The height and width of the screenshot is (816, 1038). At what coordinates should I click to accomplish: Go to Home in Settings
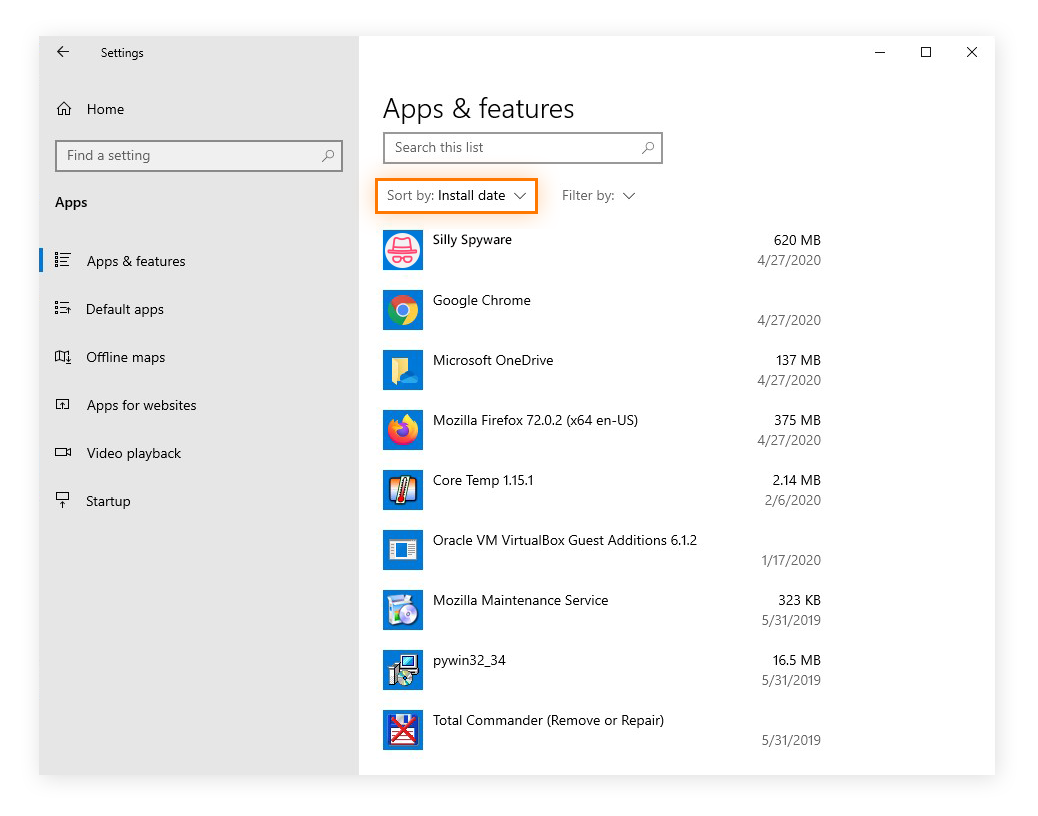(105, 109)
